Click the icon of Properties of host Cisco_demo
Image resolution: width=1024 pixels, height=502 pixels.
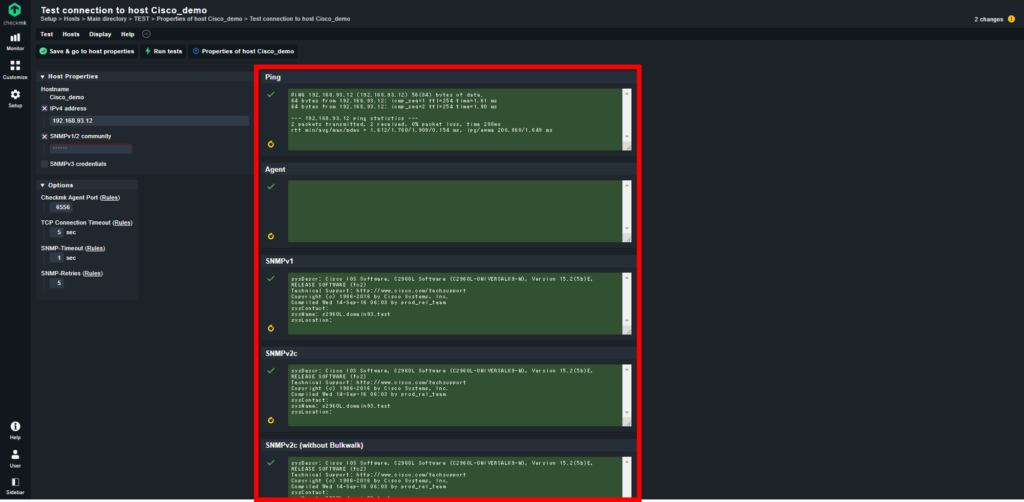(x=196, y=51)
